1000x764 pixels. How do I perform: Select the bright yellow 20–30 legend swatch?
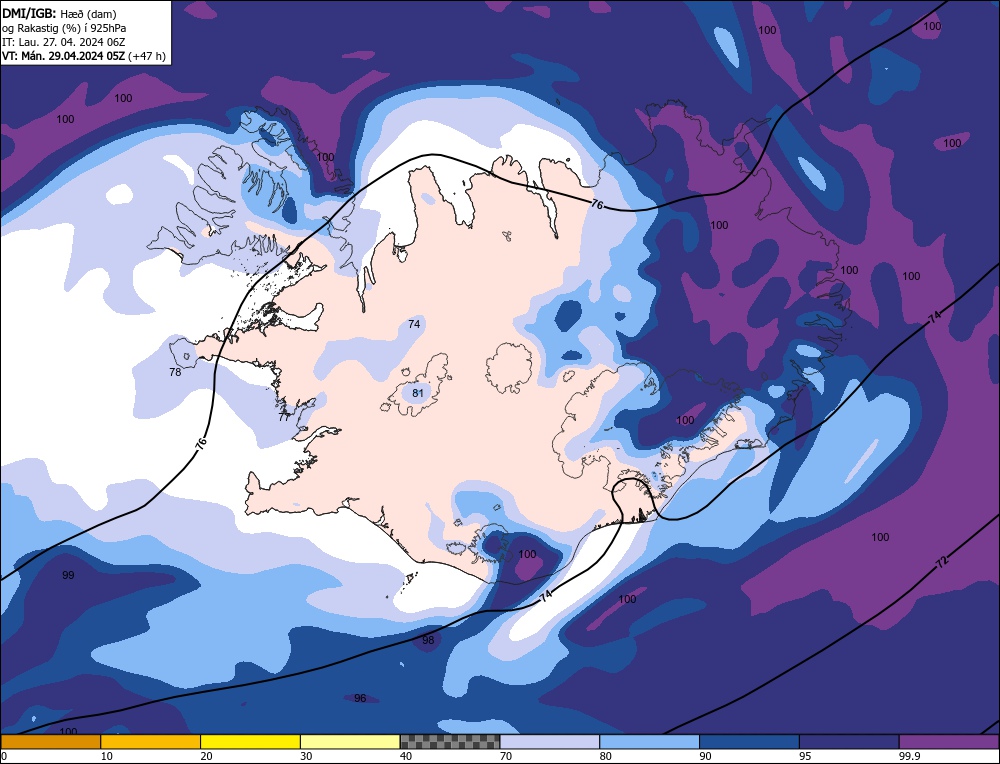pyautogui.click(x=250, y=742)
